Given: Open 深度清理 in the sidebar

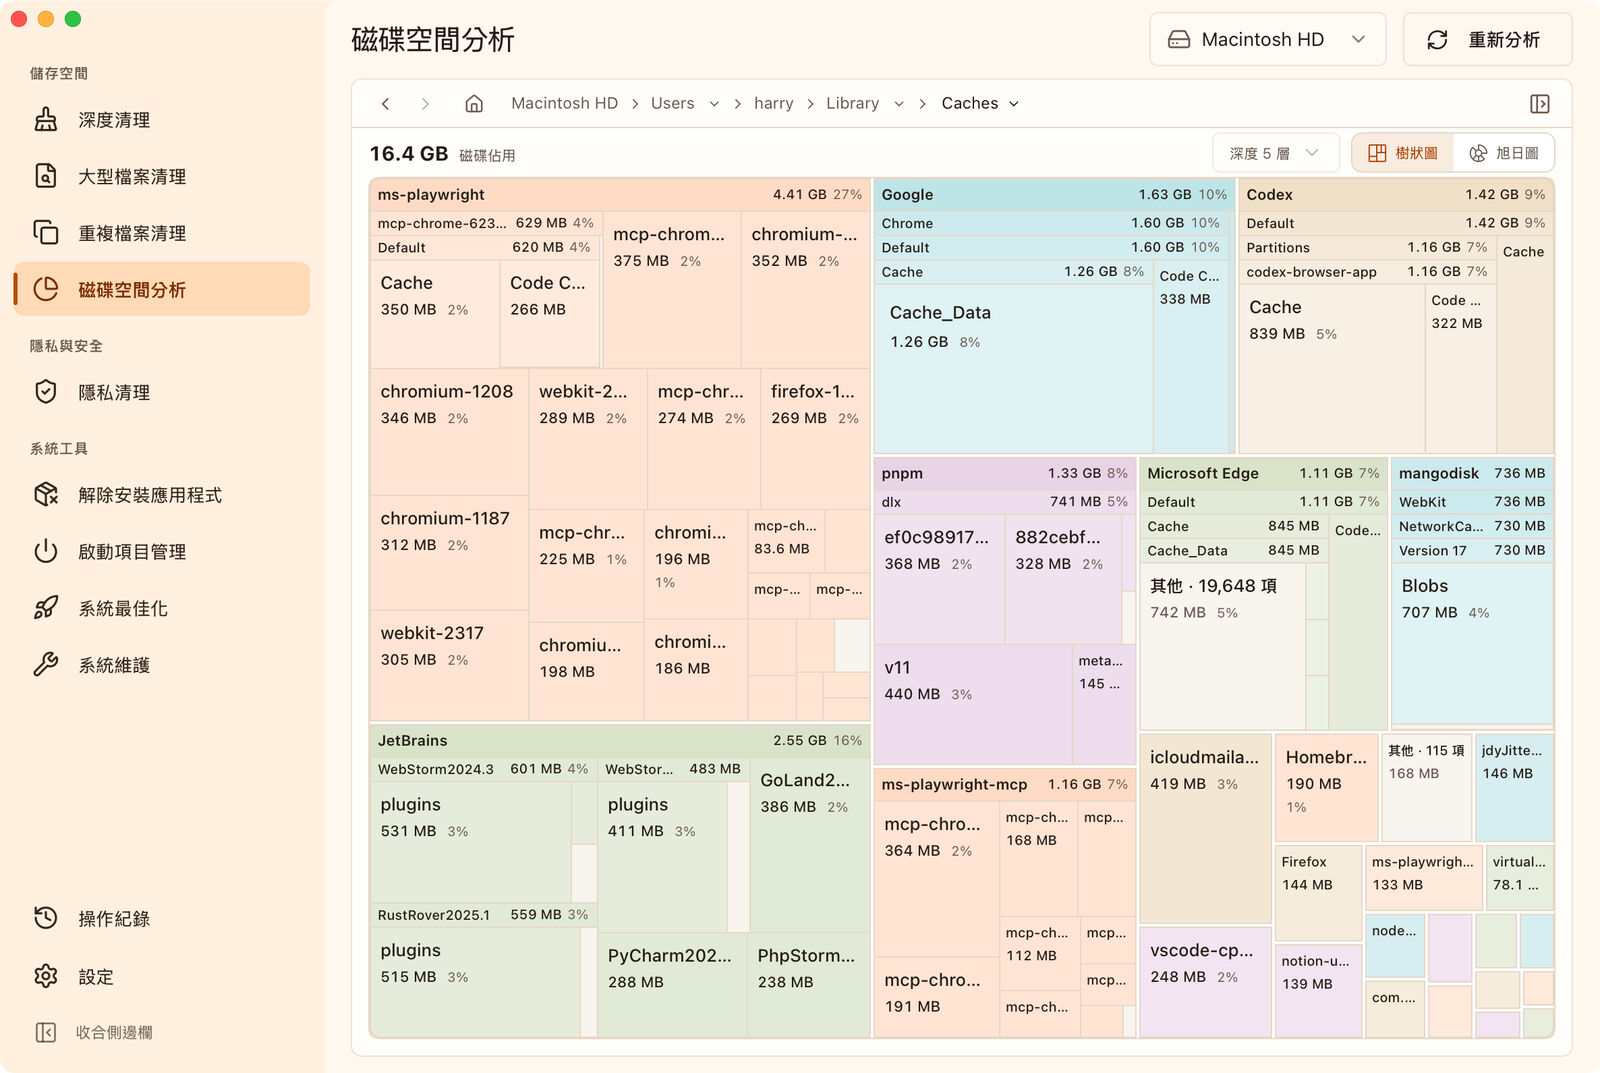Looking at the screenshot, I should pyautogui.click(x=162, y=120).
